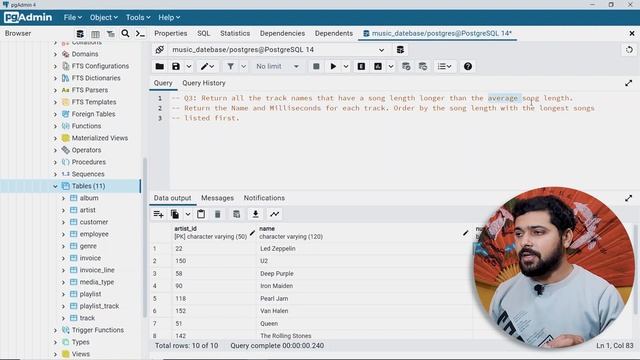Expand the track table node
The width and height of the screenshot is (640, 360).
click(63, 318)
